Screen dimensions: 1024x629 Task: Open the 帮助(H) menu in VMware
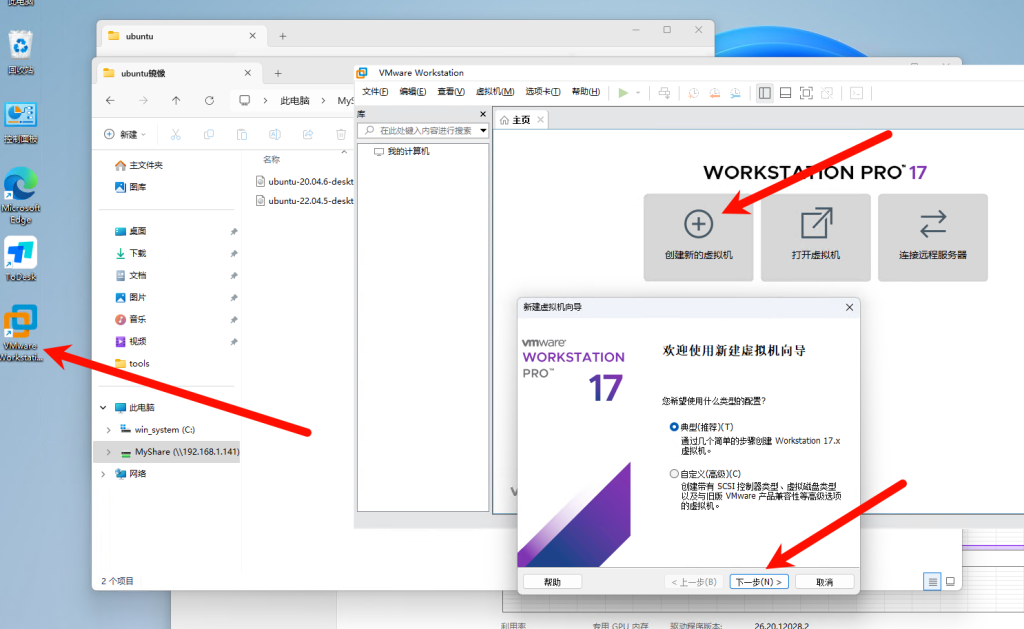click(x=586, y=92)
